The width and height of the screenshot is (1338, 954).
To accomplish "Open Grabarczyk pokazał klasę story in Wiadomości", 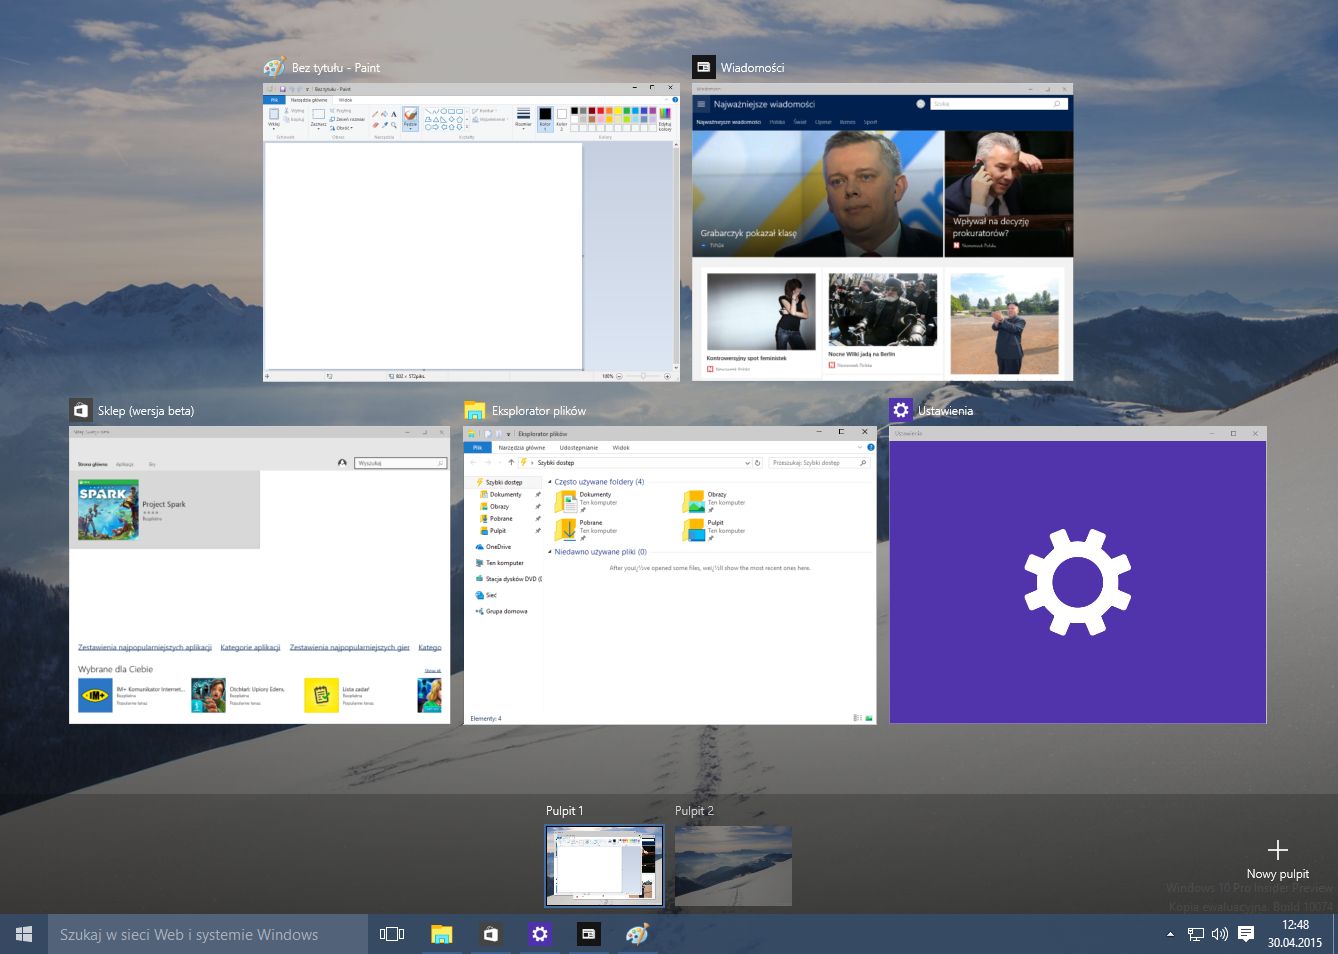I will point(818,194).
